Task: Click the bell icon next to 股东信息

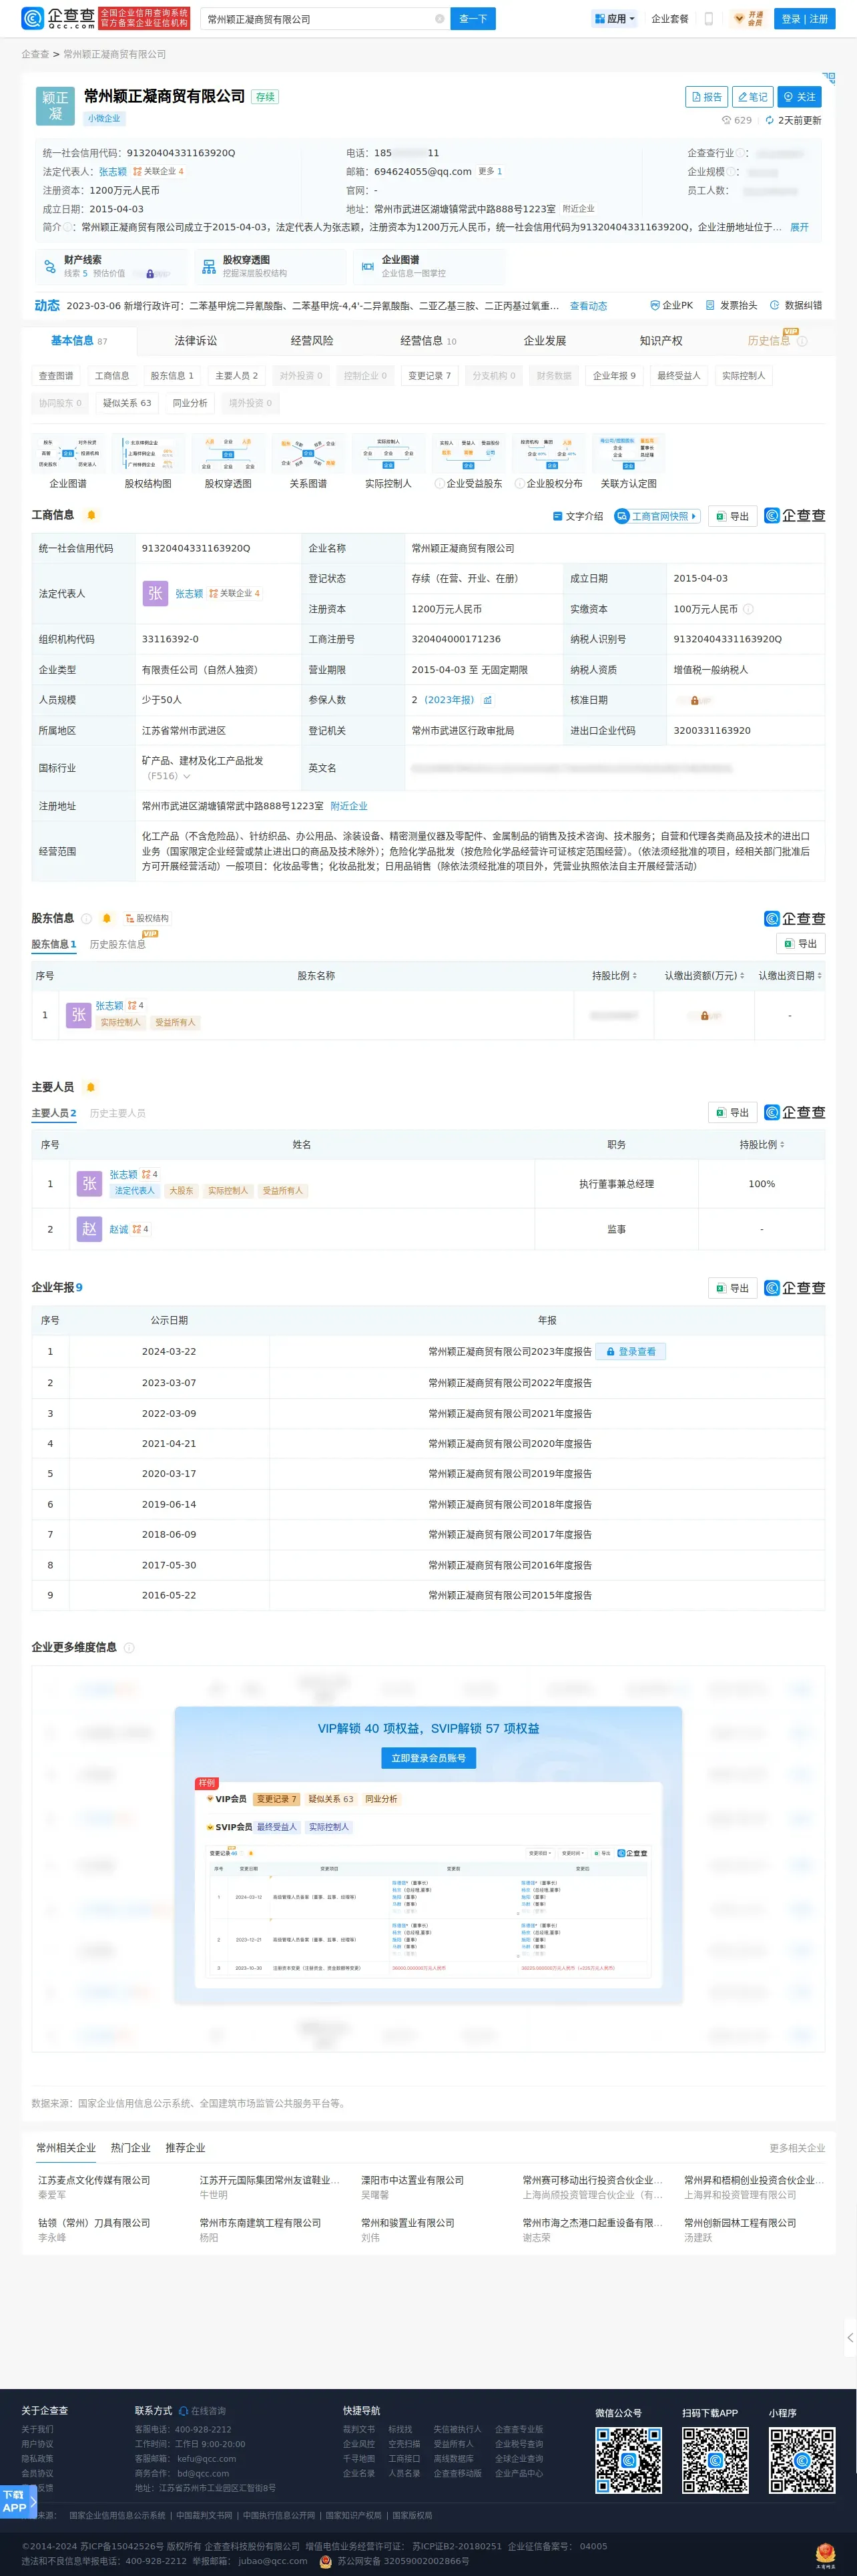Action: (x=106, y=918)
